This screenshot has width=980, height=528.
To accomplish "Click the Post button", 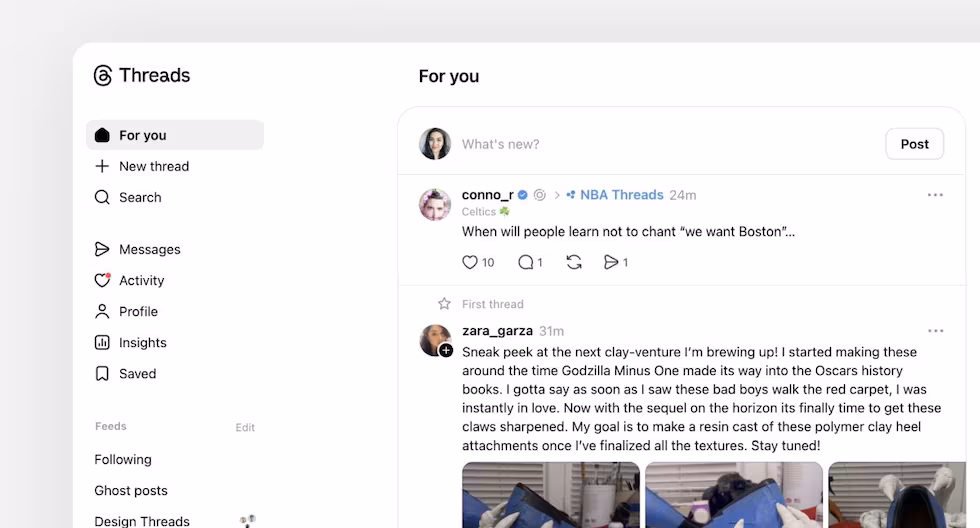I will (914, 144).
